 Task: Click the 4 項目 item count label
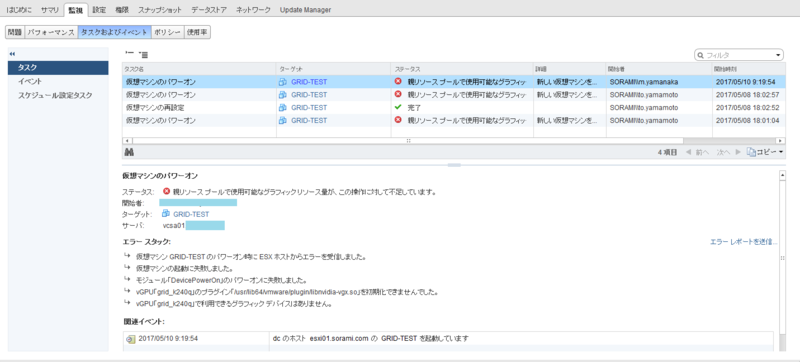[667, 152]
